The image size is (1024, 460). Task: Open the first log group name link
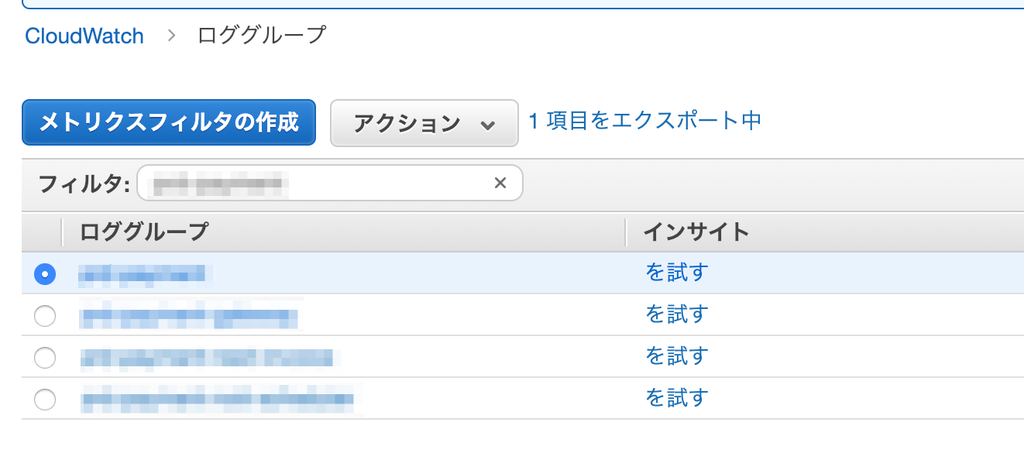tap(143, 273)
